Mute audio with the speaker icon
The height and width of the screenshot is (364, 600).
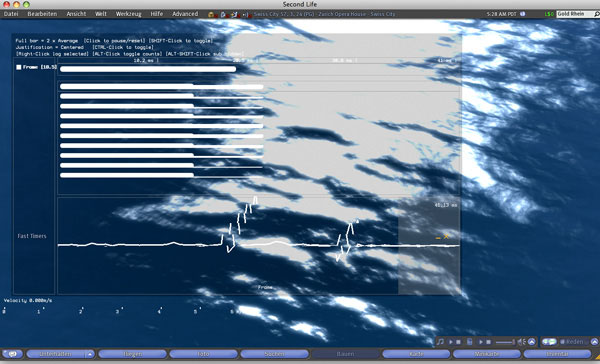pyautogui.click(x=522, y=342)
